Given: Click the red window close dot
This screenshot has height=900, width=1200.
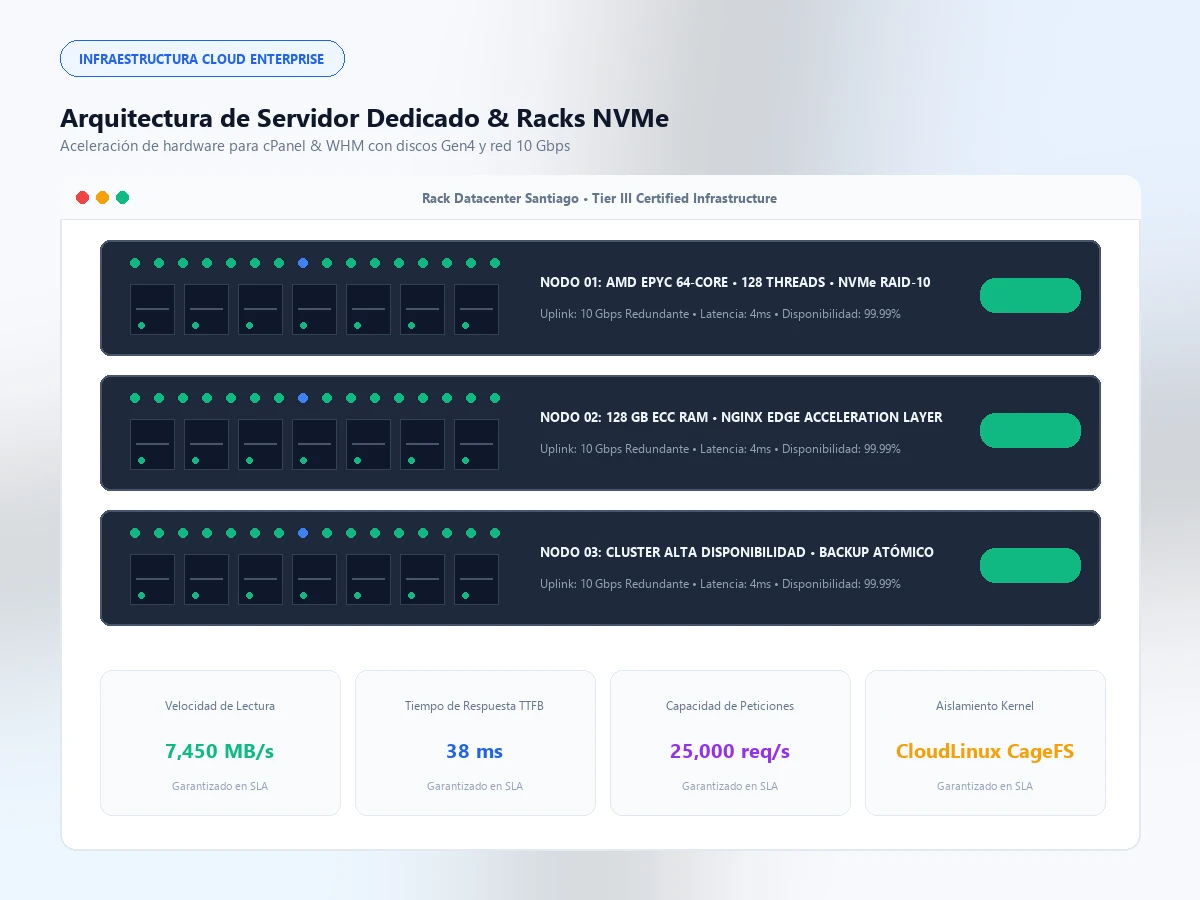Looking at the screenshot, I should 83,198.
